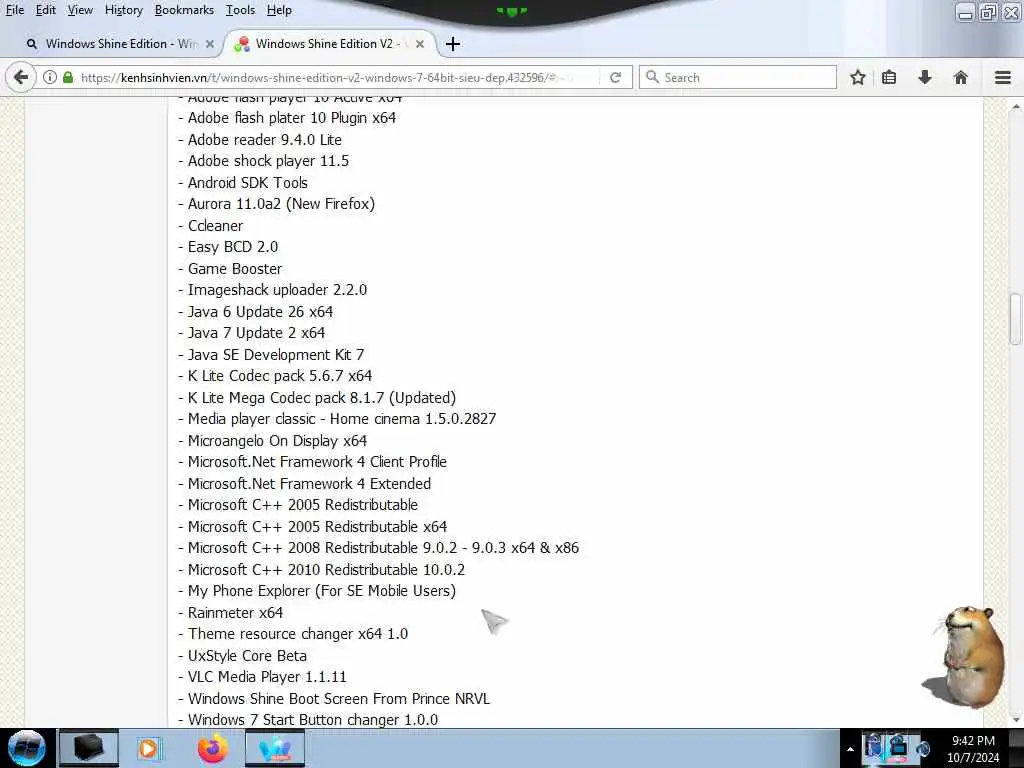
Task: Click text 'Media player classic - Home cinema 1.5.0.2827'
Action: (342, 419)
